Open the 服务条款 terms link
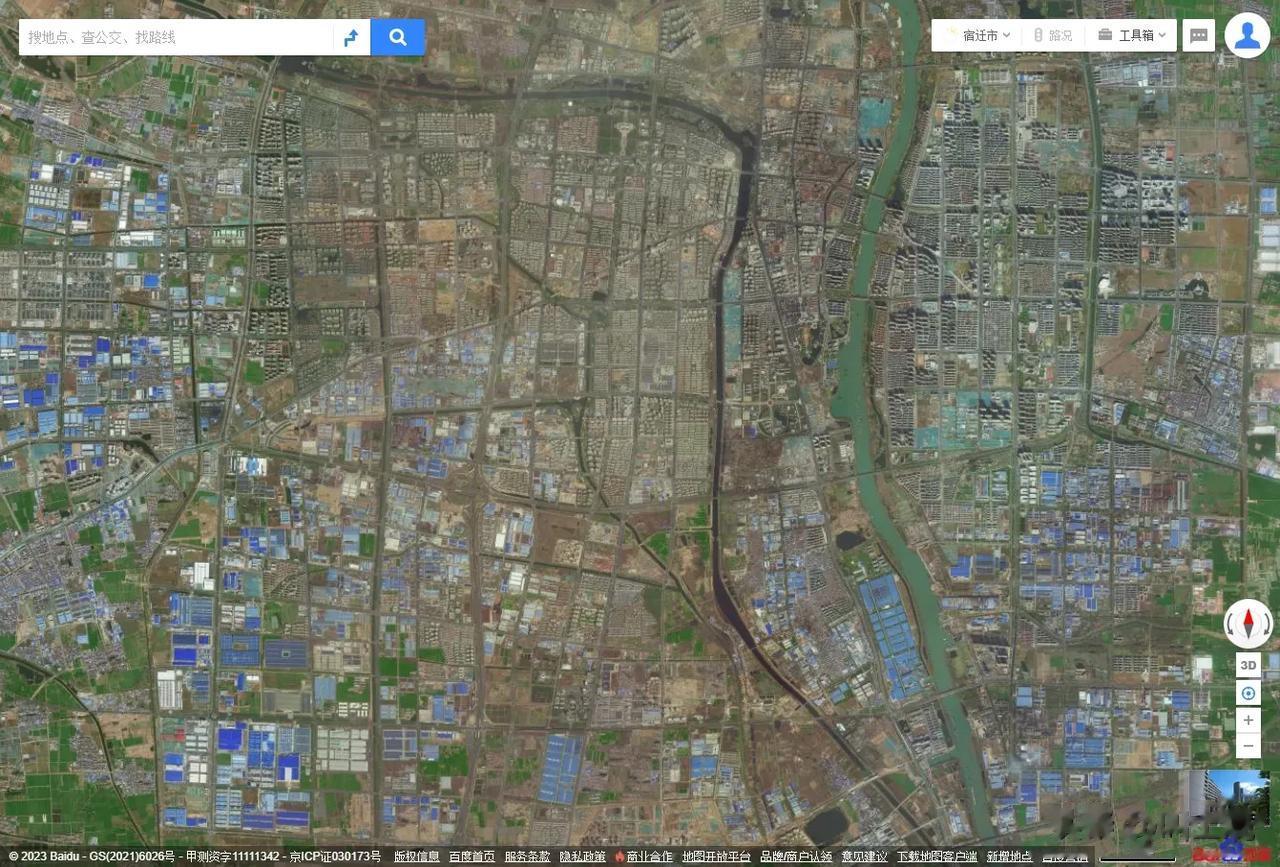 (x=527, y=857)
